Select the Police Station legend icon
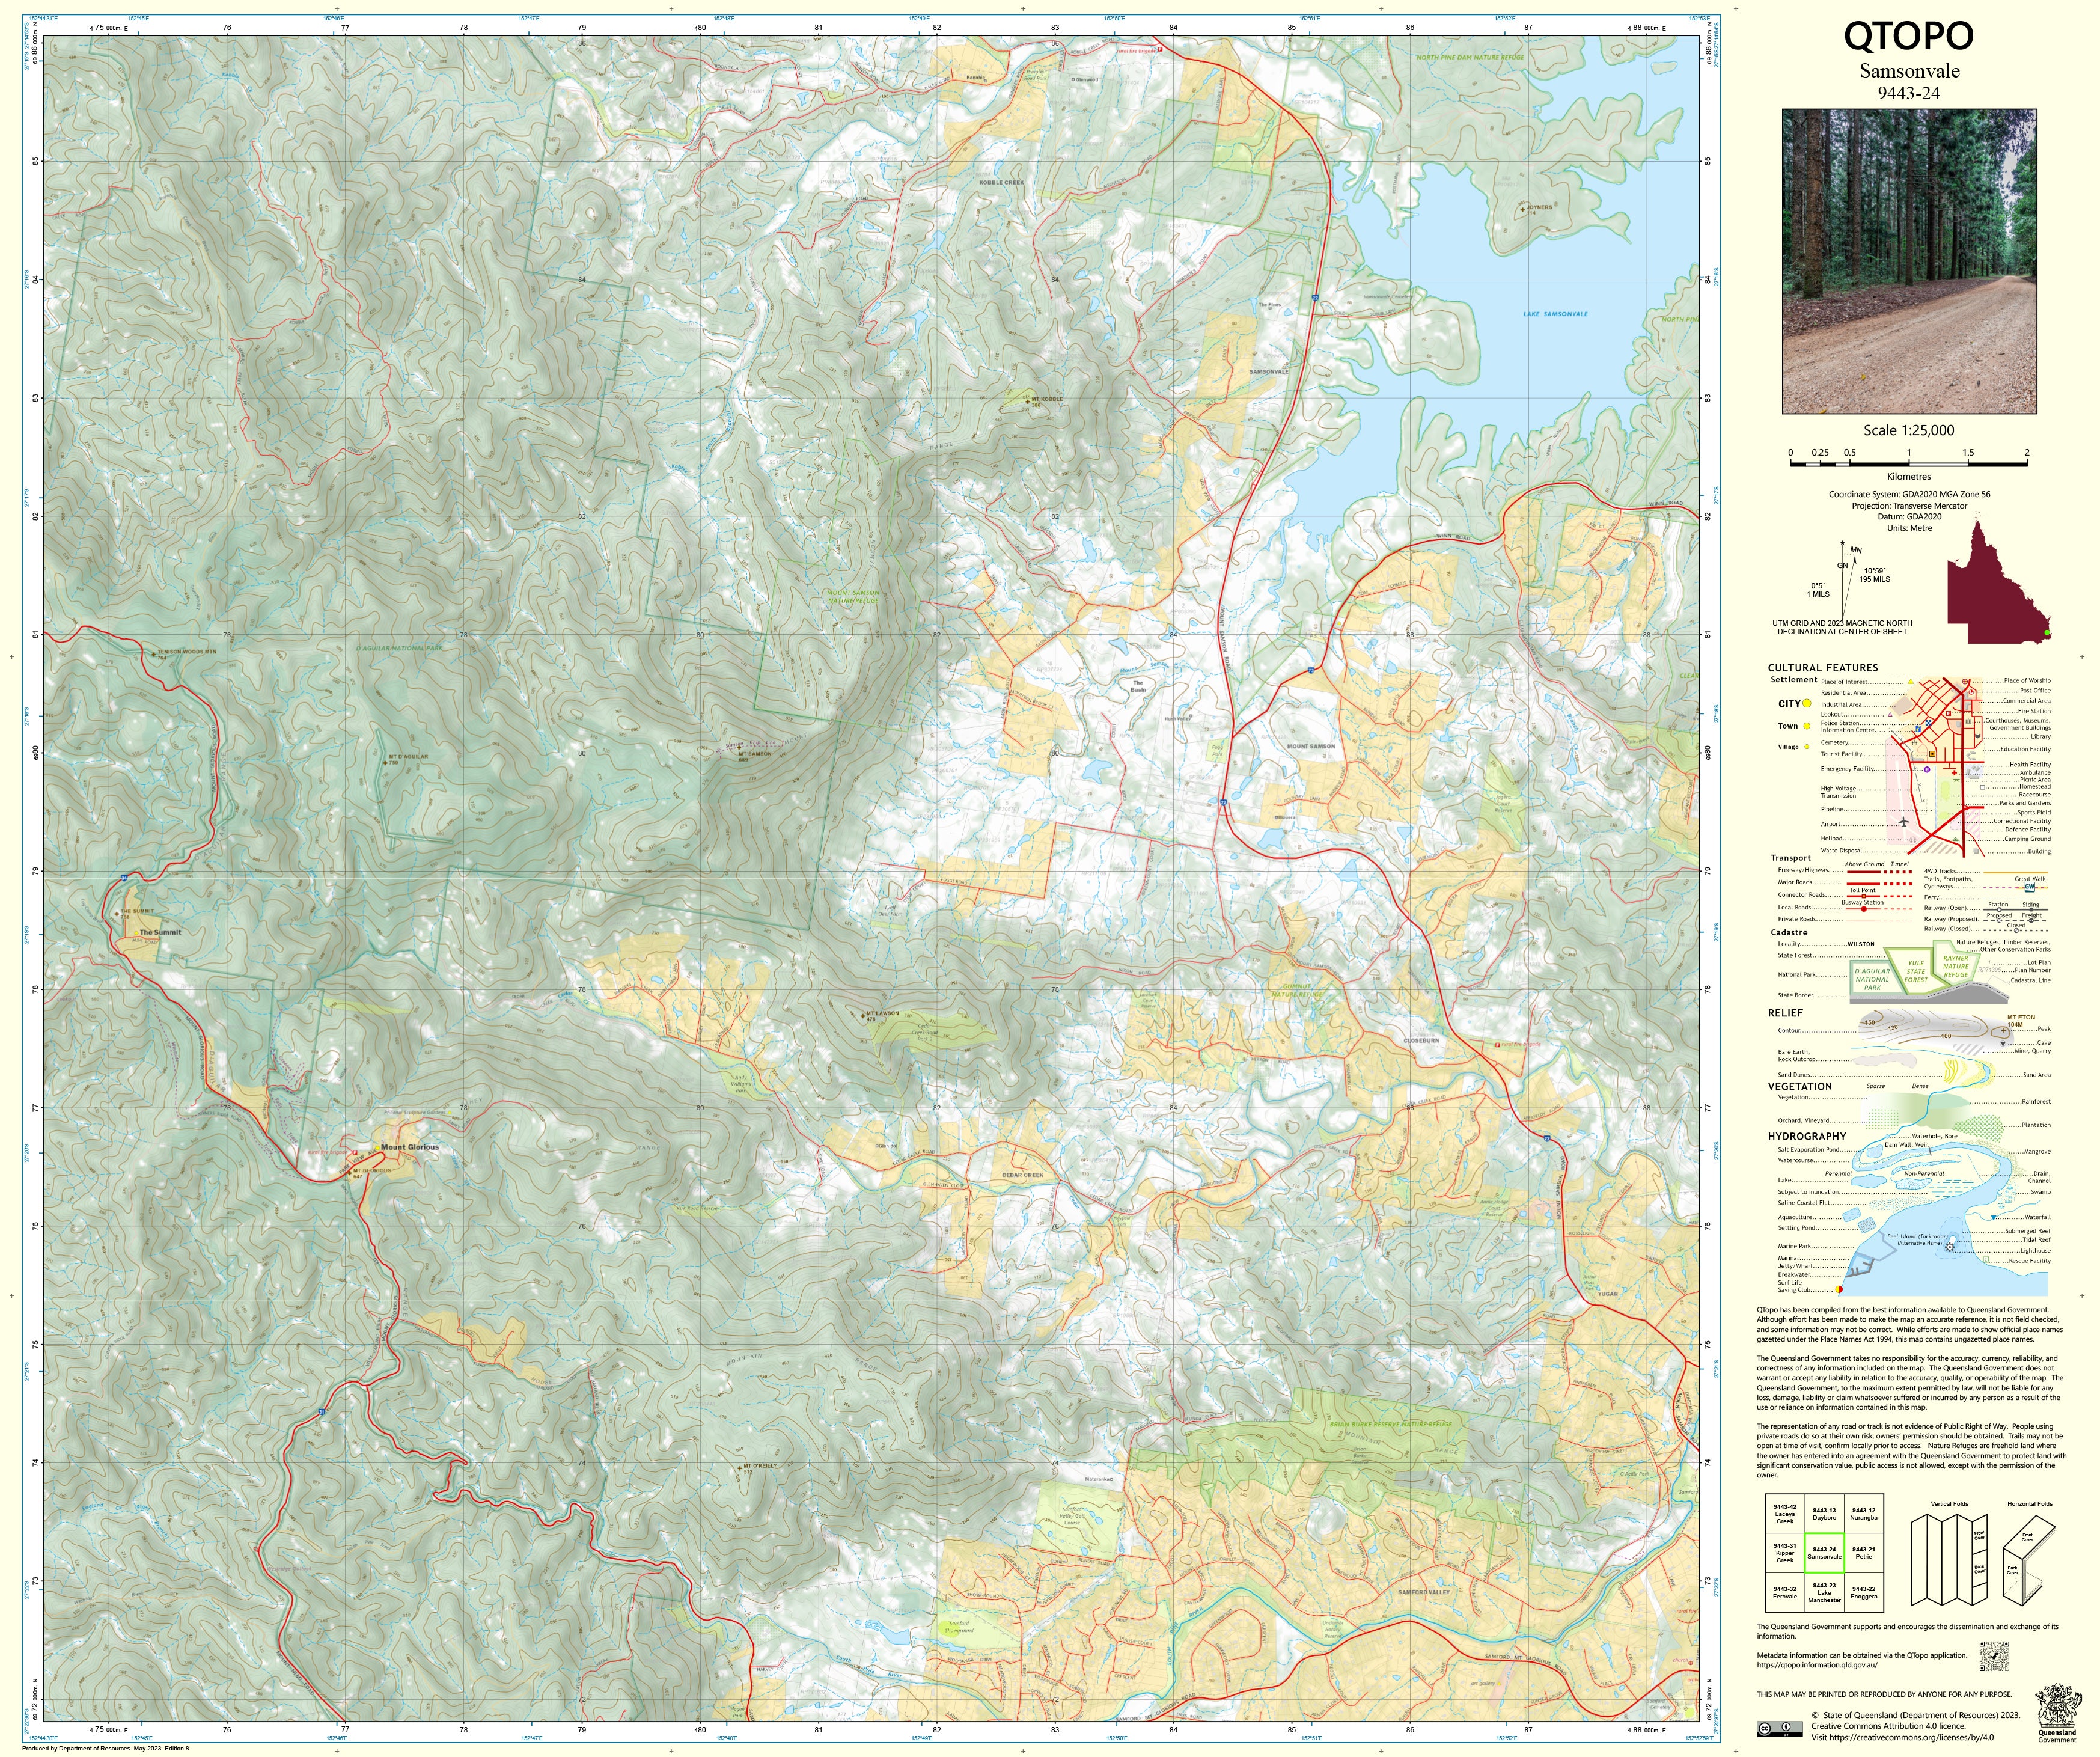The height and width of the screenshot is (1757, 2100). pyautogui.click(x=1928, y=723)
